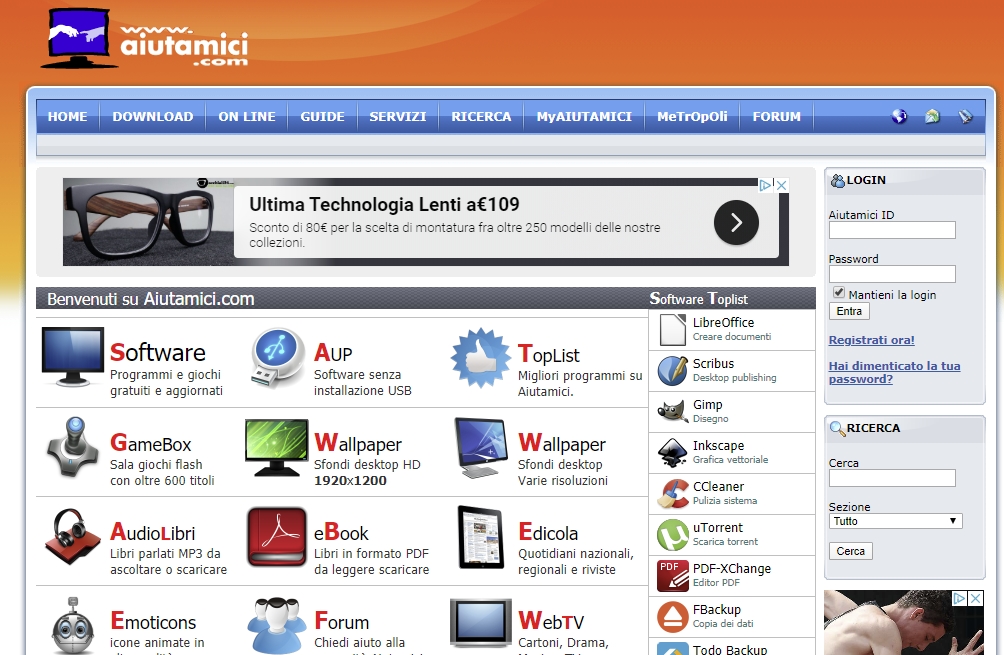Click the AdChoices icon on the glasses banner
Image resolution: width=1004 pixels, height=655 pixels.
coord(766,185)
